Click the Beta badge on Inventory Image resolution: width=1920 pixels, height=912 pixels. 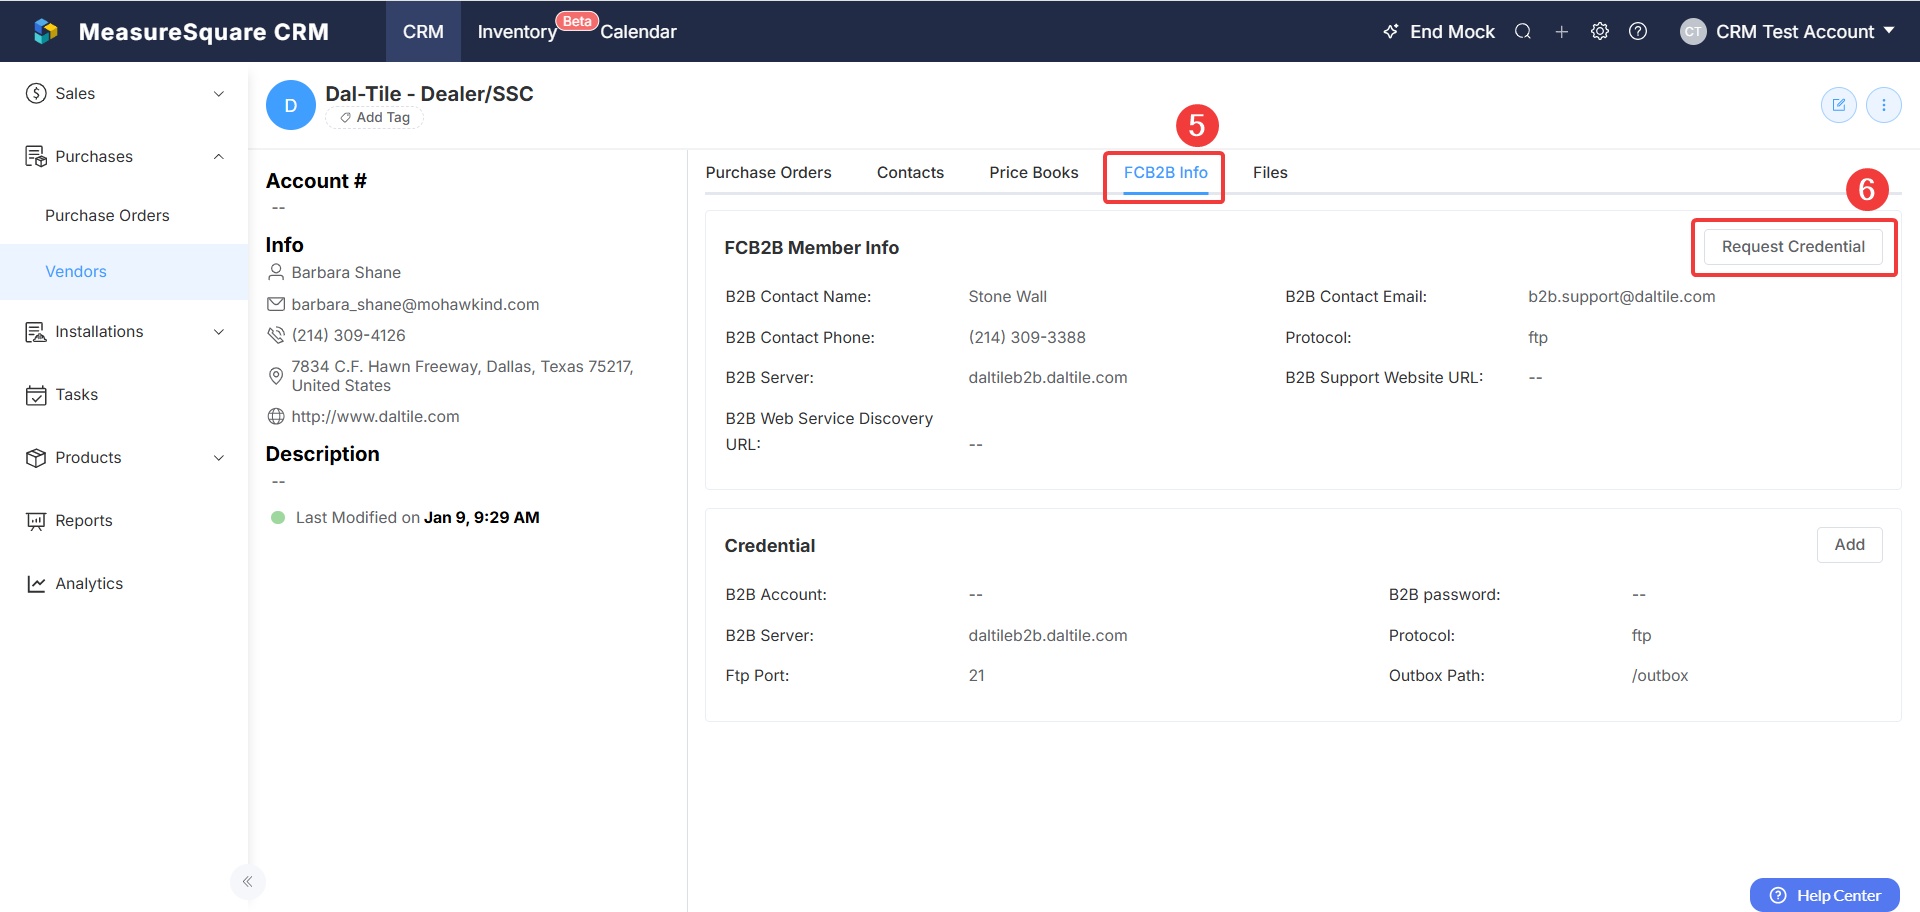pyautogui.click(x=577, y=21)
